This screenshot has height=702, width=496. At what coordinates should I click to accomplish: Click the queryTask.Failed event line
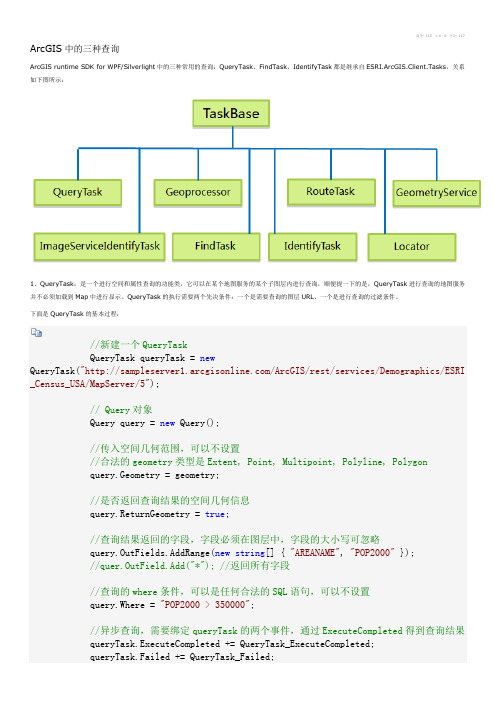pyautogui.click(x=182, y=657)
